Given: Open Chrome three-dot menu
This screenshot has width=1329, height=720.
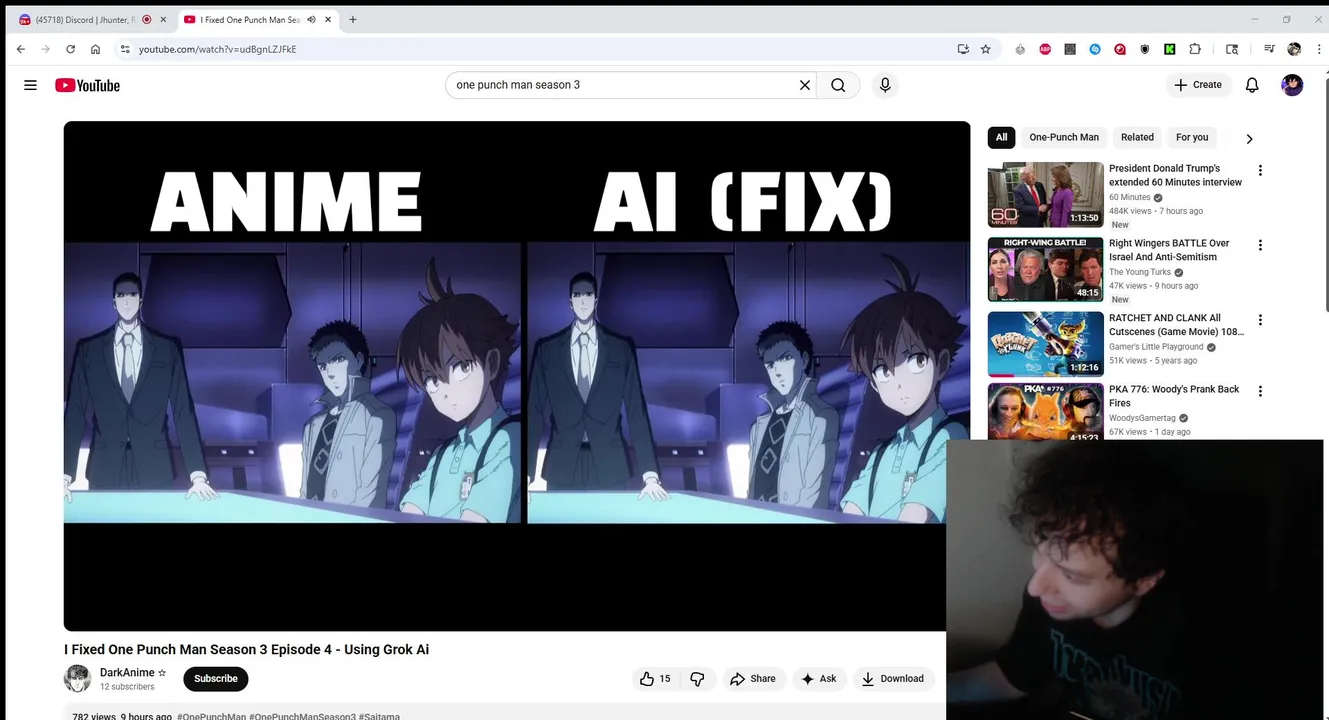Looking at the screenshot, I should (1318, 49).
